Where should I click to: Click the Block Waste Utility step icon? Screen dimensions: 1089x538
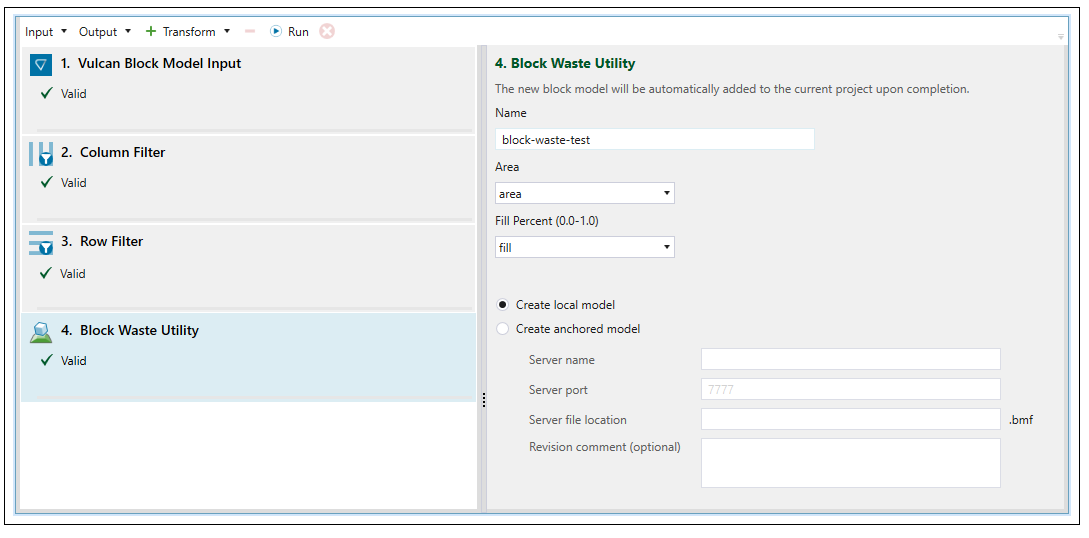(x=41, y=332)
